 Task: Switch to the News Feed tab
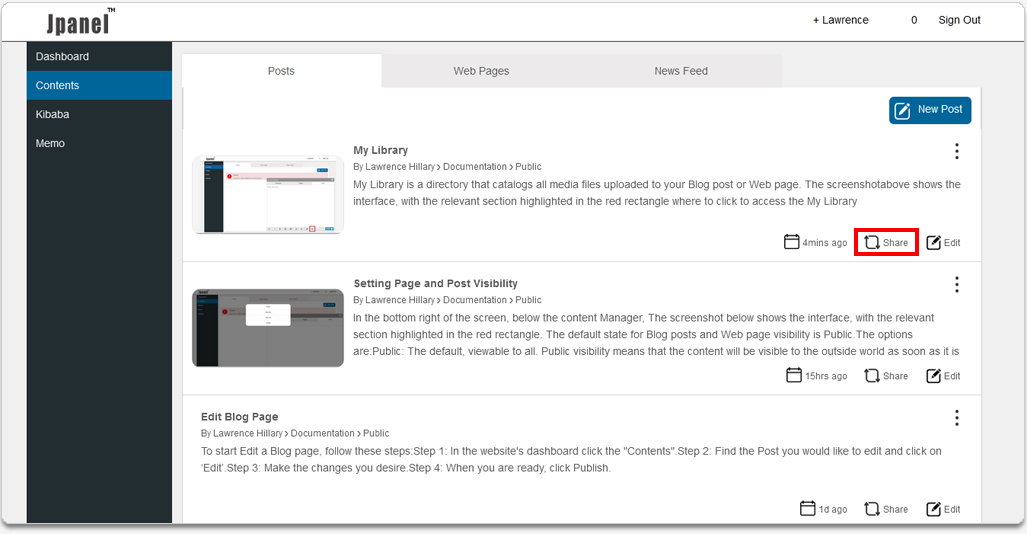coord(681,71)
